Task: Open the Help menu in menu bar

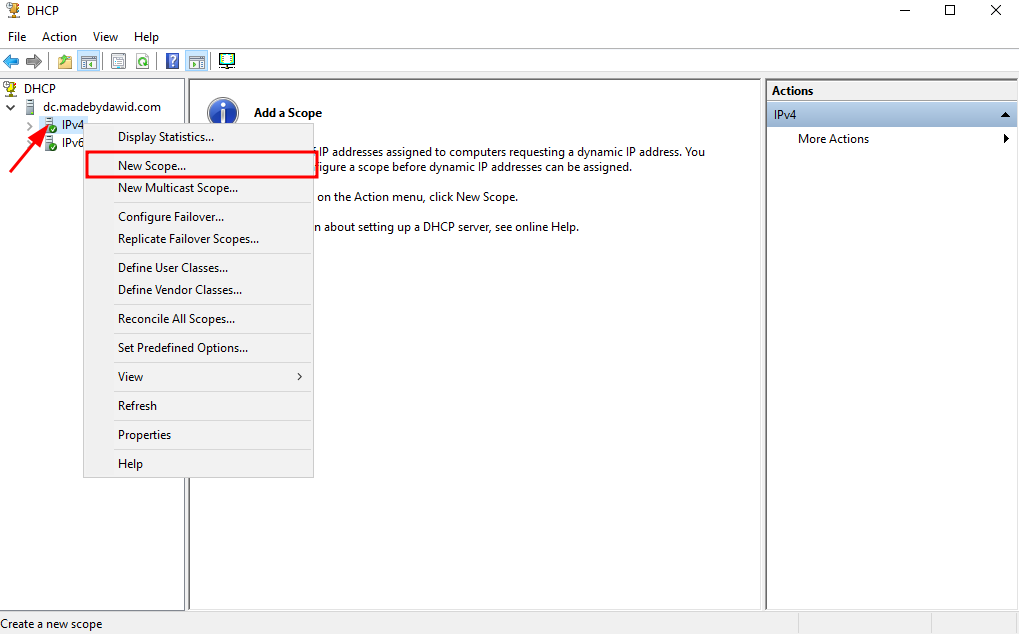Action: click(146, 37)
